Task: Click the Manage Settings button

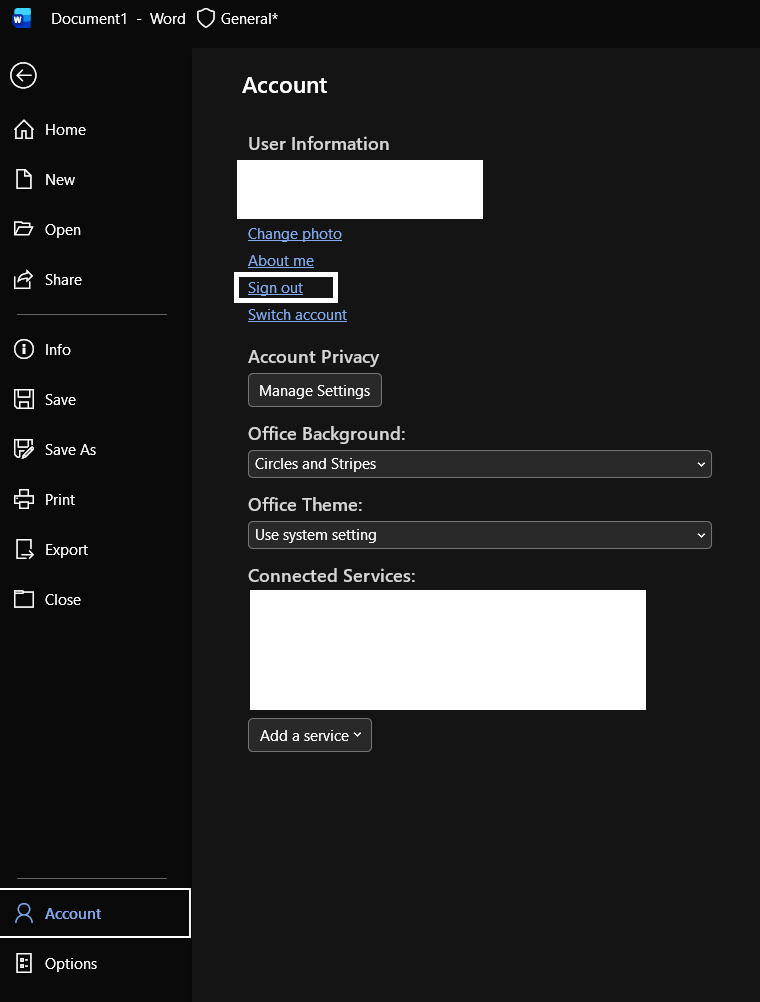Action: 314,390
